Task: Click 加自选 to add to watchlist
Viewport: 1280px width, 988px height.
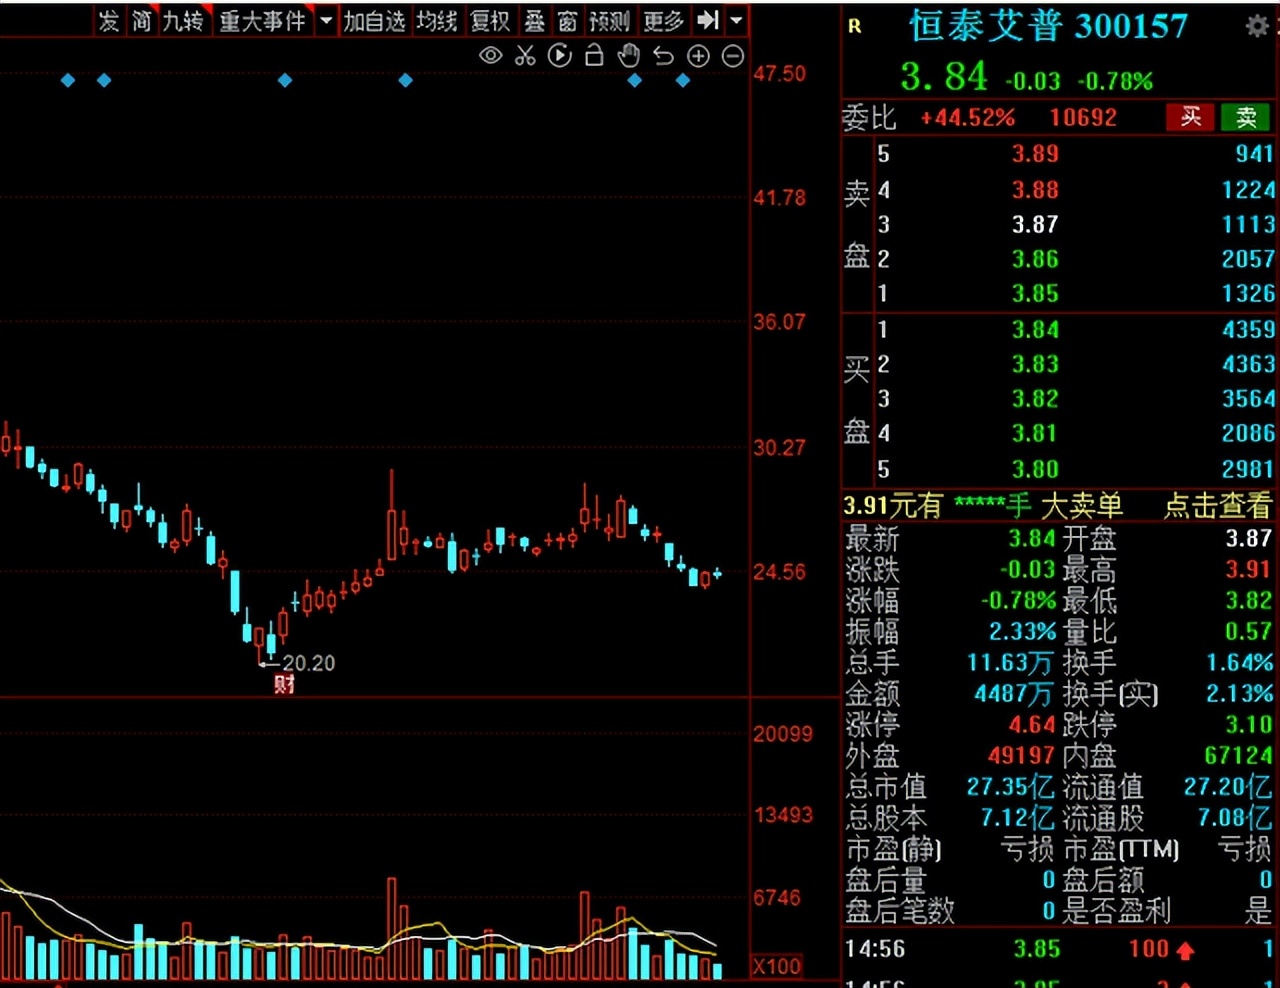Action: pyautogui.click(x=375, y=20)
